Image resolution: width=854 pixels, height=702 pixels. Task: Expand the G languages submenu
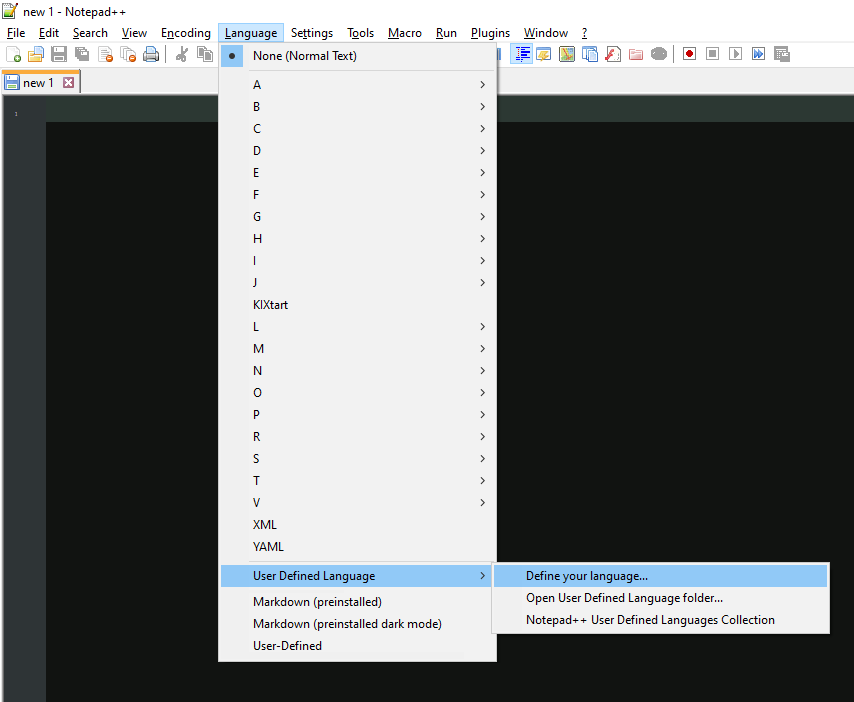[x=357, y=216]
